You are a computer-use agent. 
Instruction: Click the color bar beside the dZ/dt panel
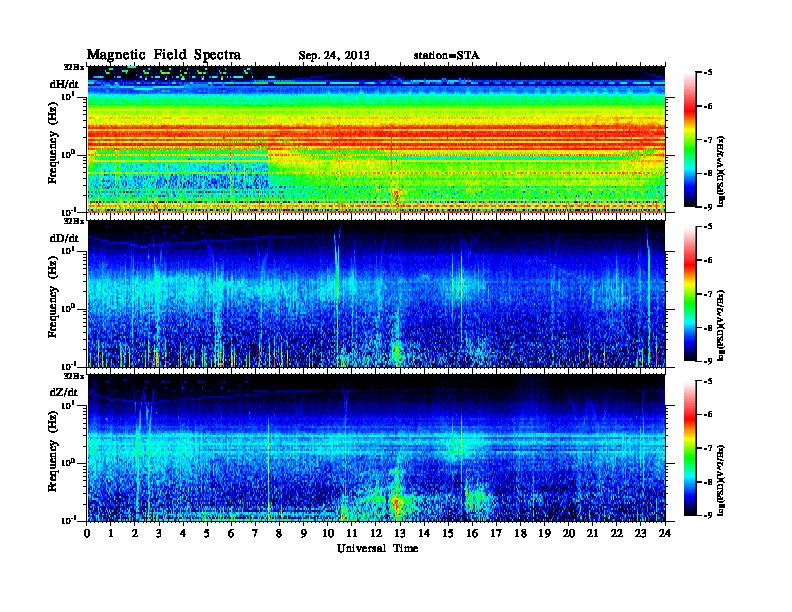(x=690, y=448)
